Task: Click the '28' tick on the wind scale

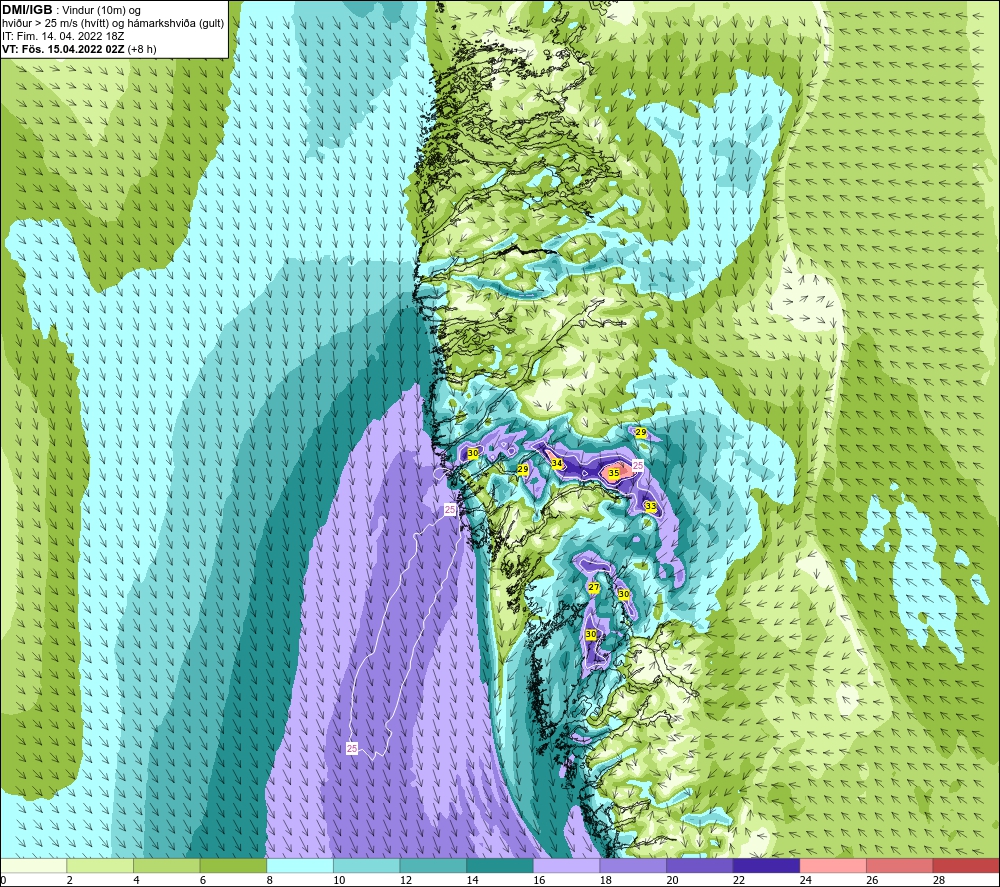Action: pyautogui.click(x=939, y=880)
